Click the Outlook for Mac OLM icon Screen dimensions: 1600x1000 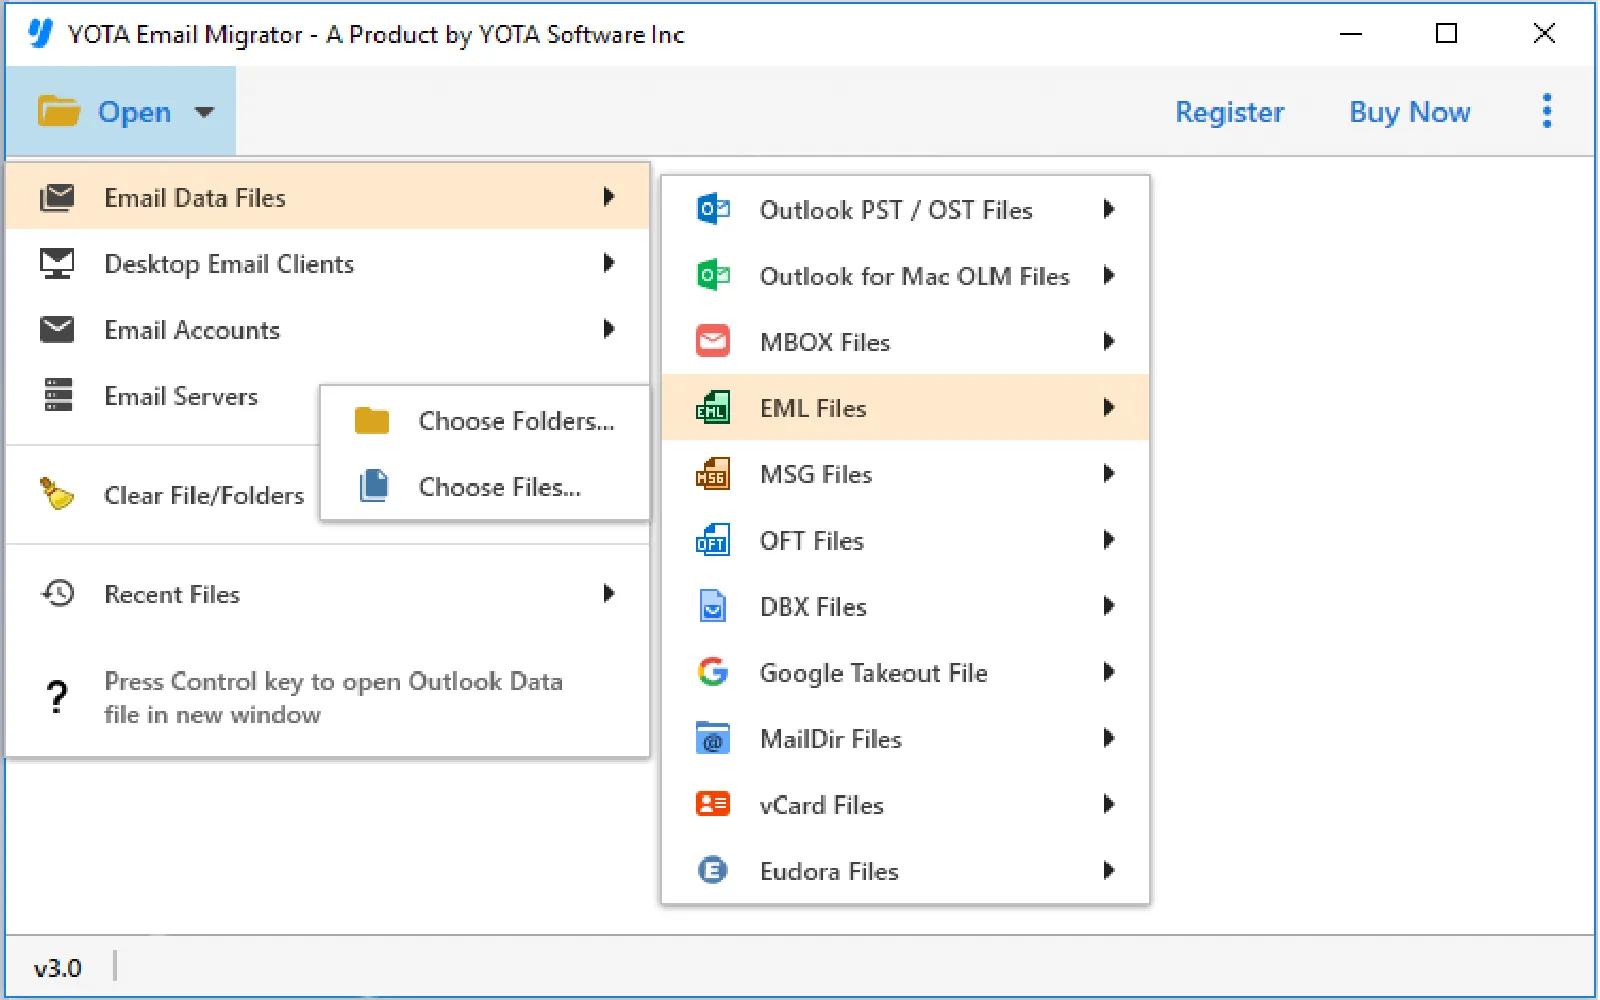click(713, 275)
